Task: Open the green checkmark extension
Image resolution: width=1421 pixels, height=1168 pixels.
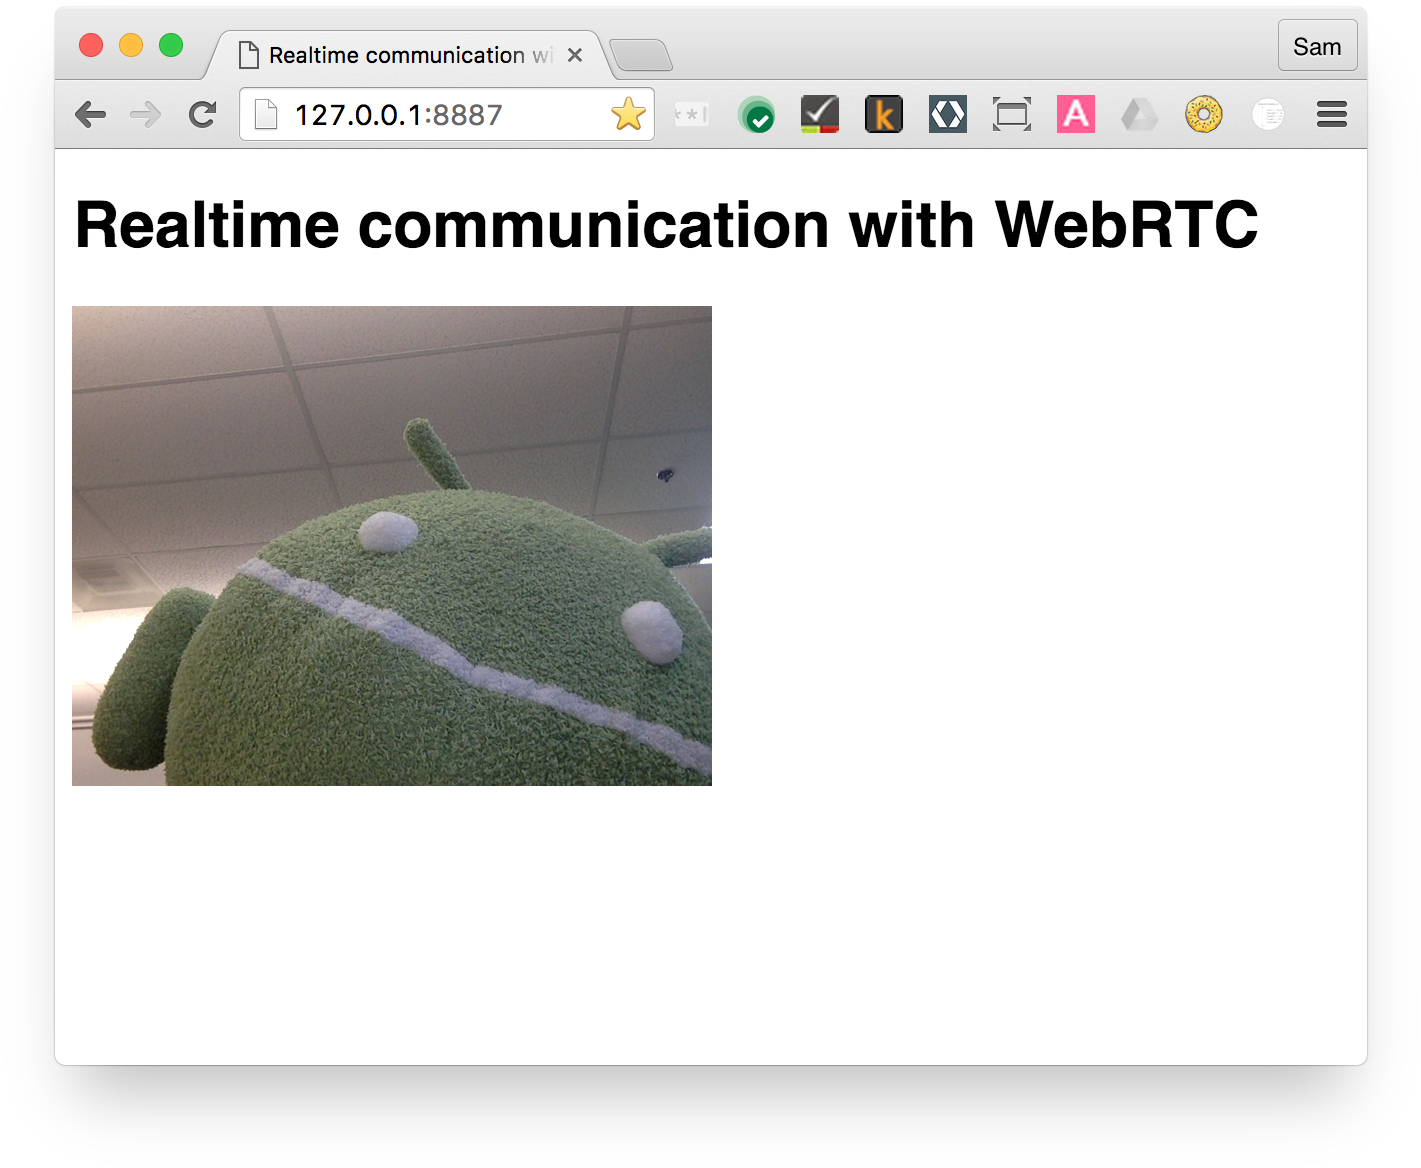Action: click(756, 114)
